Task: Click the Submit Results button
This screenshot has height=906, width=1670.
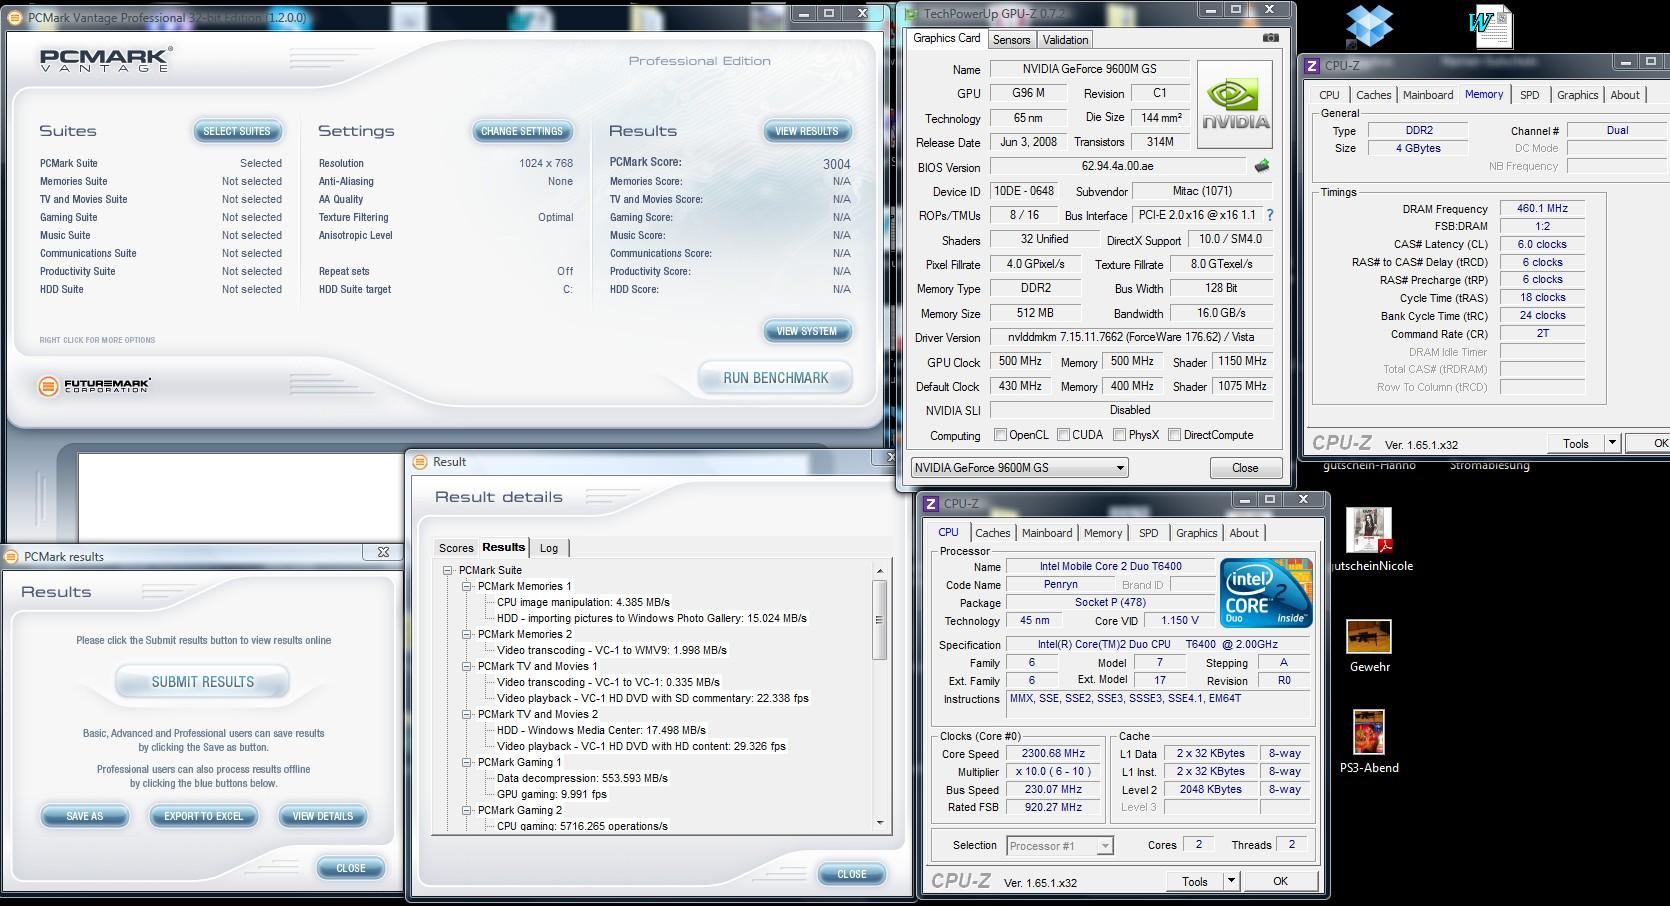Action: (x=203, y=682)
